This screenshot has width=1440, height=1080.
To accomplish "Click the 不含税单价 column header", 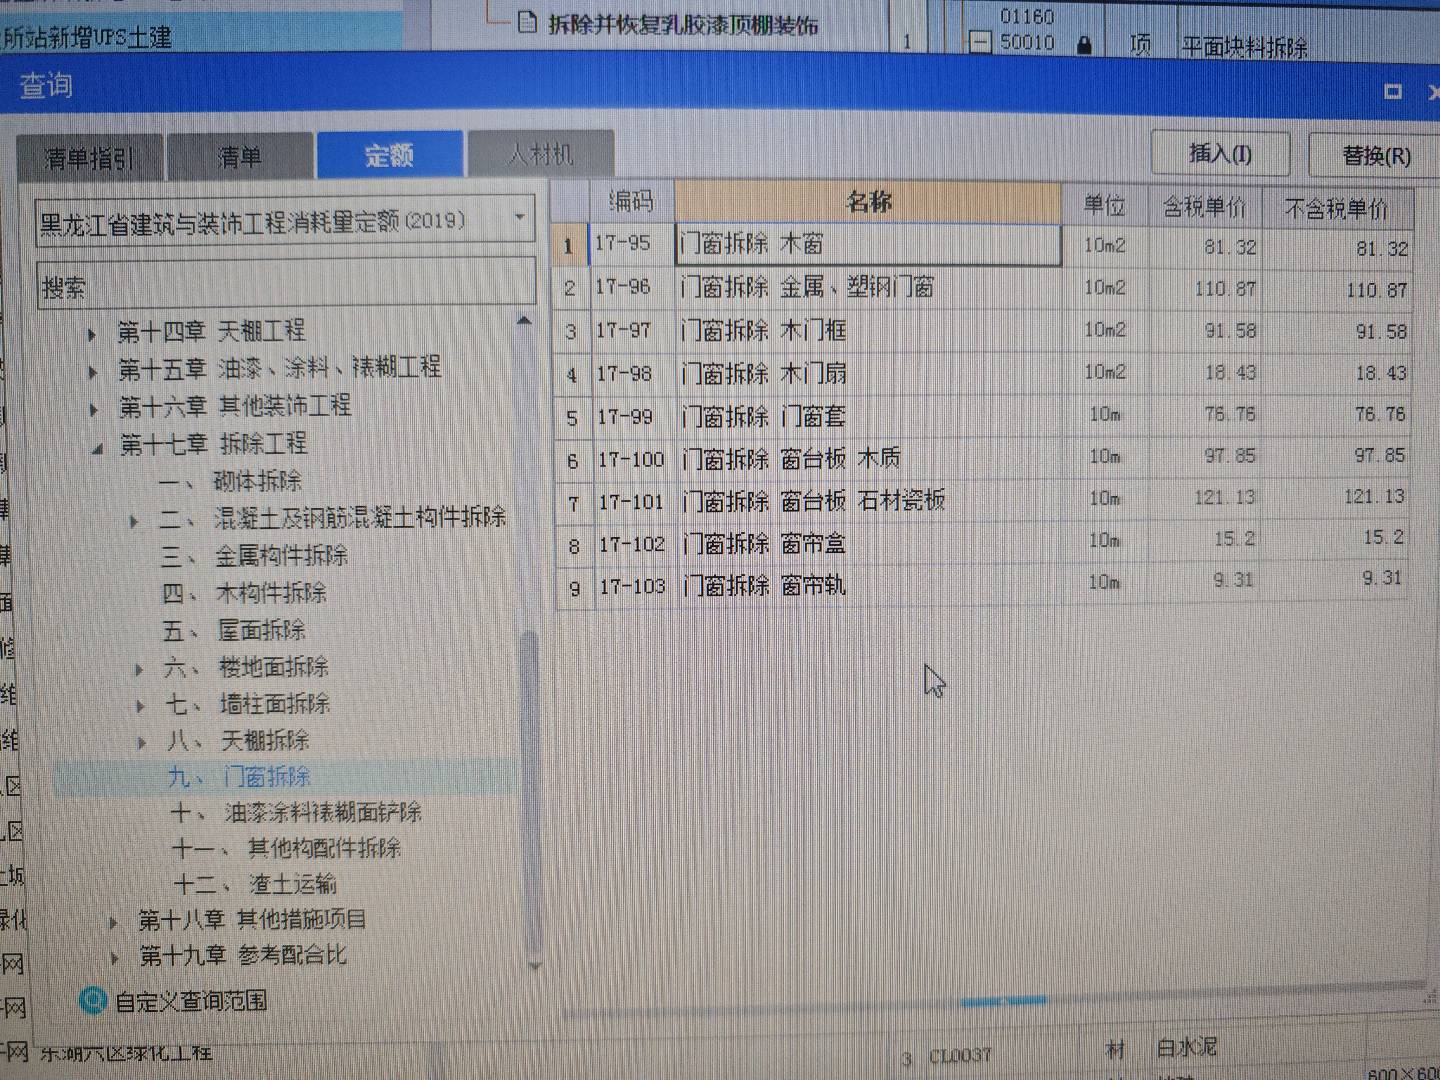I will 1336,209.
